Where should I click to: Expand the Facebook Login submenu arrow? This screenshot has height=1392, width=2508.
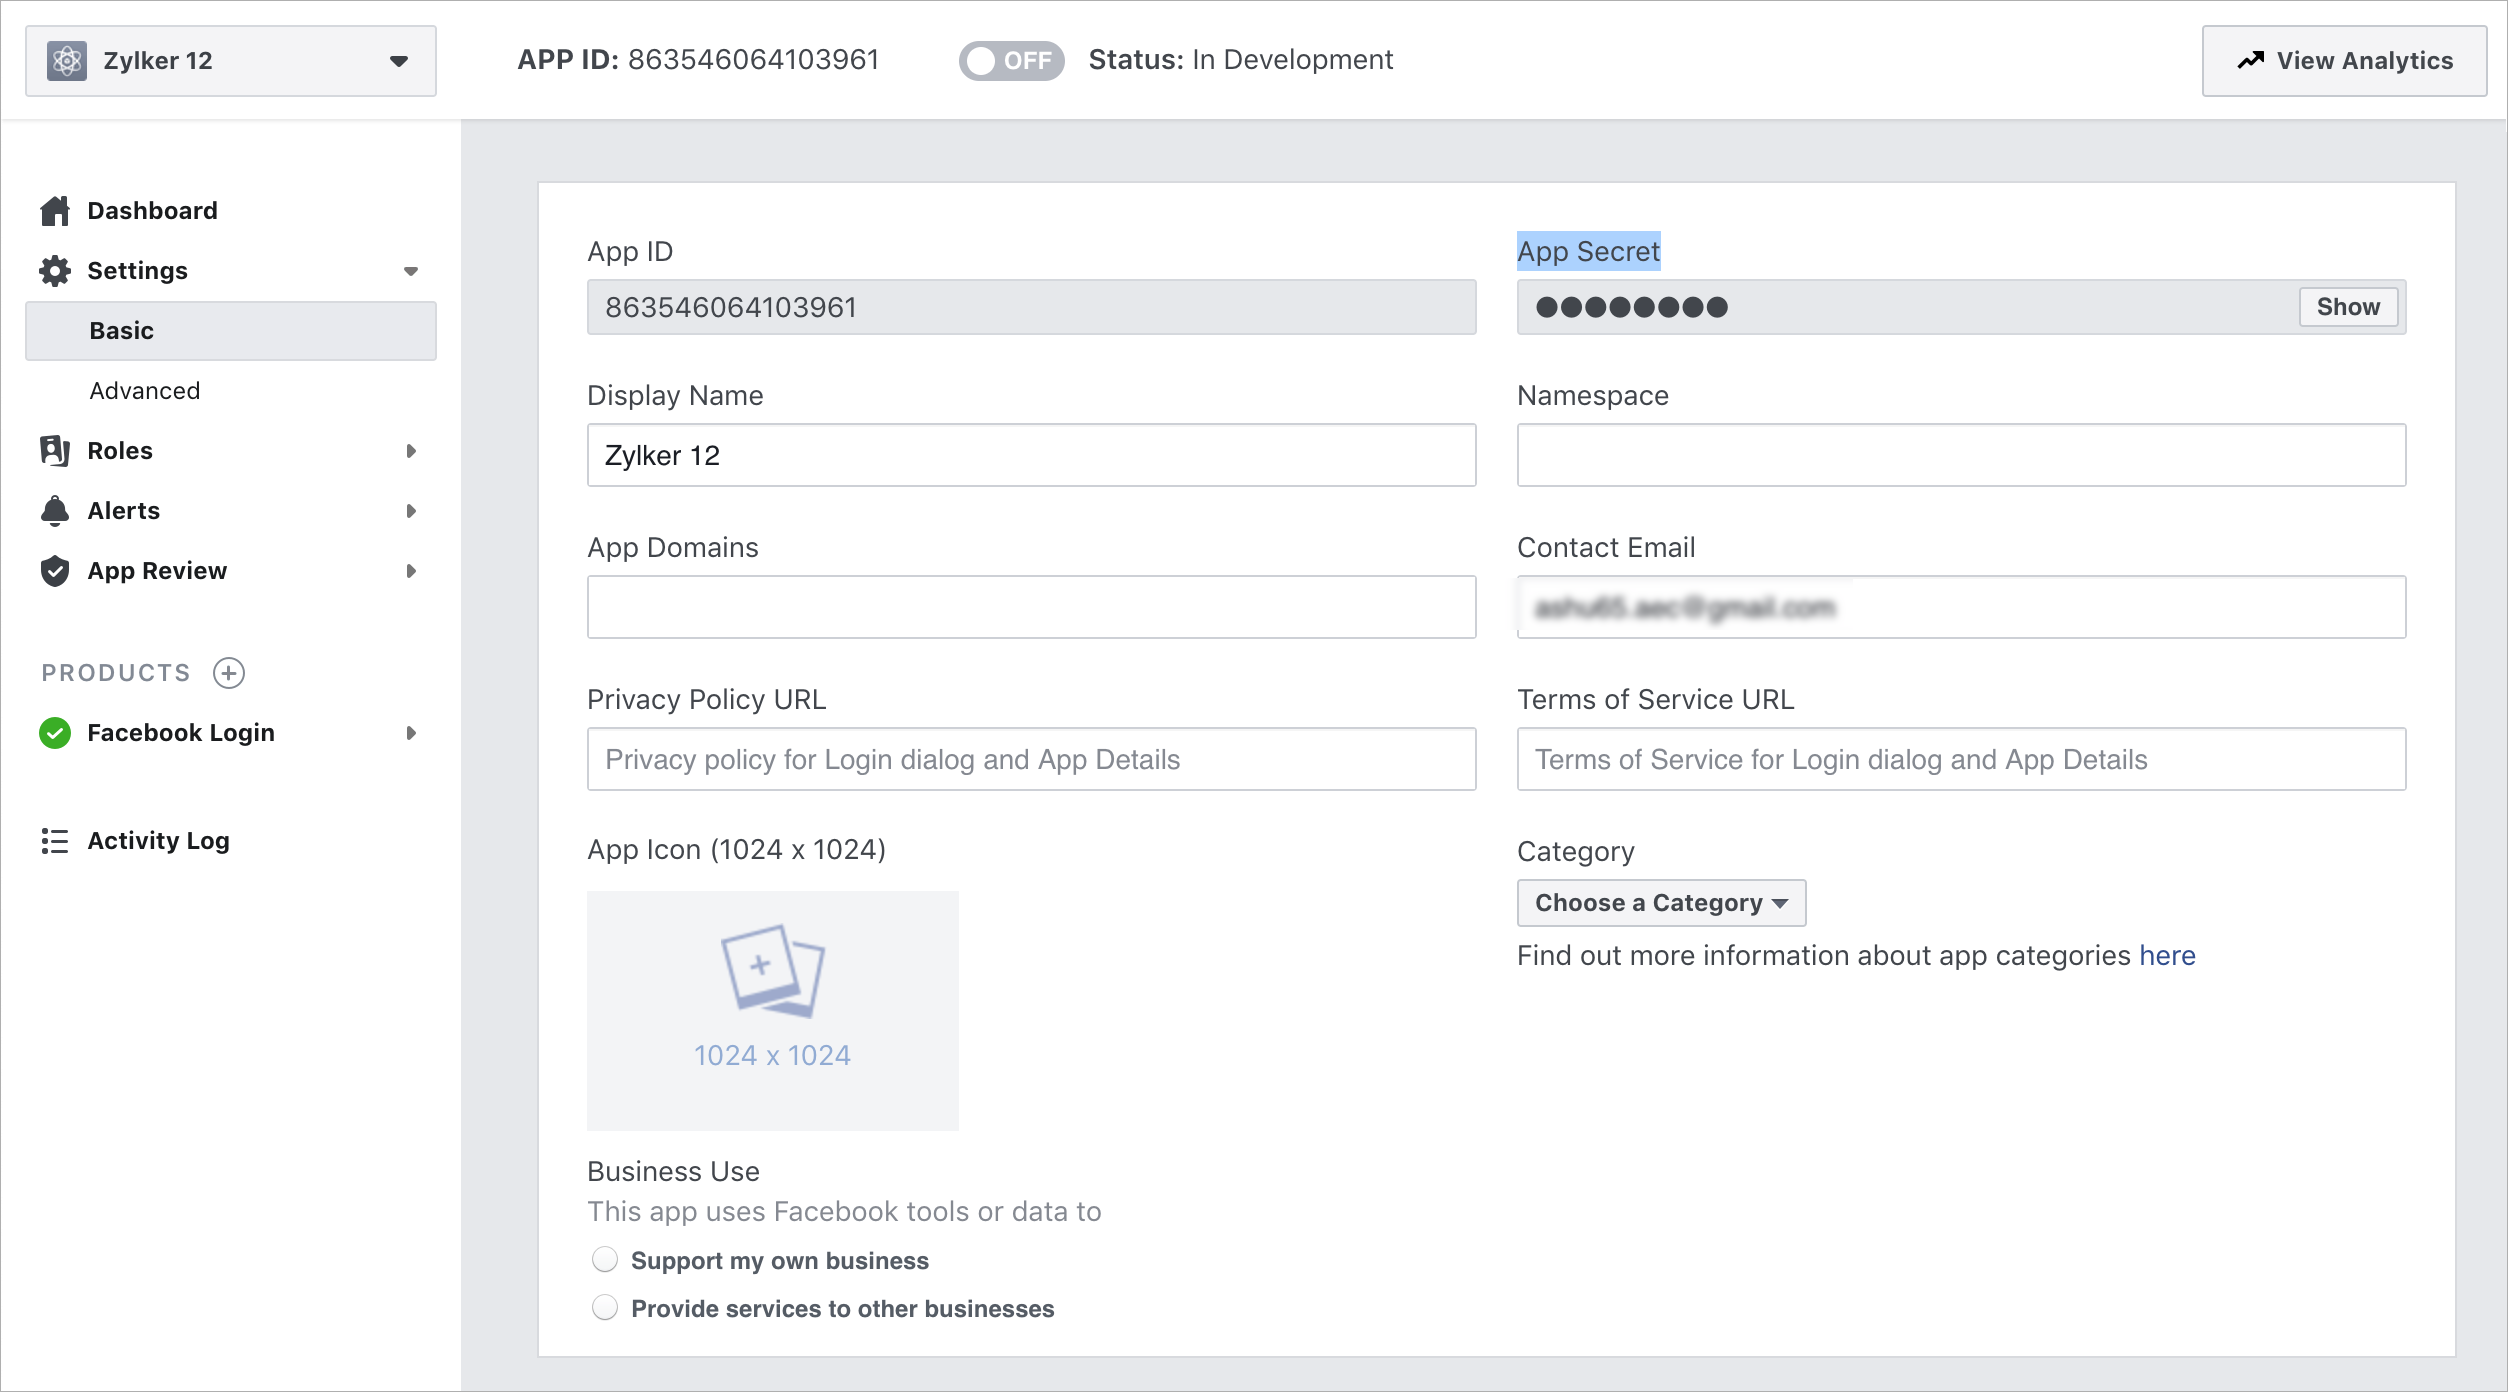coord(411,733)
